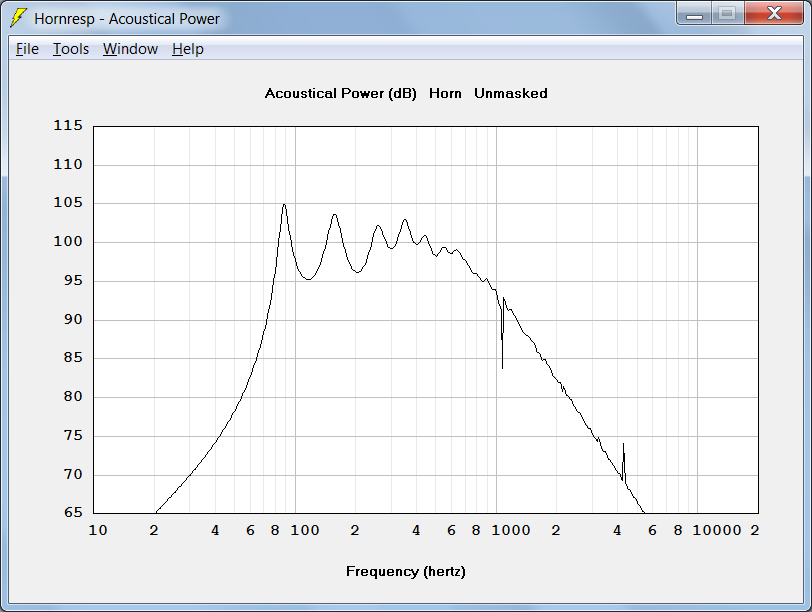Click the 100 dB y-axis label
The image size is (812, 612).
pos(68,241)
